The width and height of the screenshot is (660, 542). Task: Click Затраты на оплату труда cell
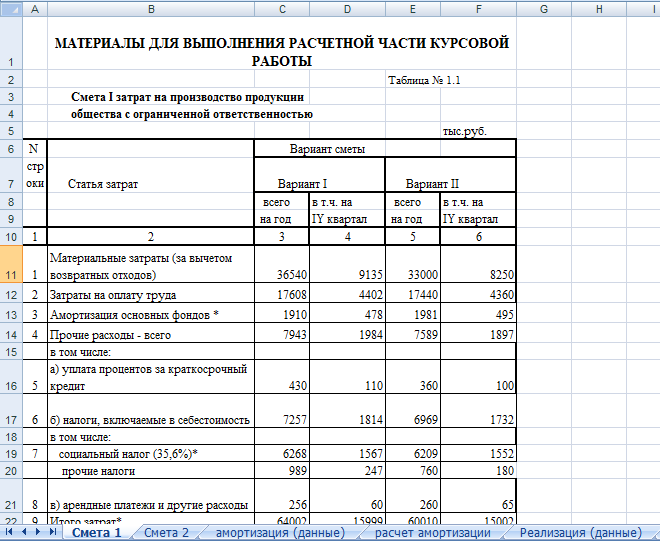(x=151, y=293)
